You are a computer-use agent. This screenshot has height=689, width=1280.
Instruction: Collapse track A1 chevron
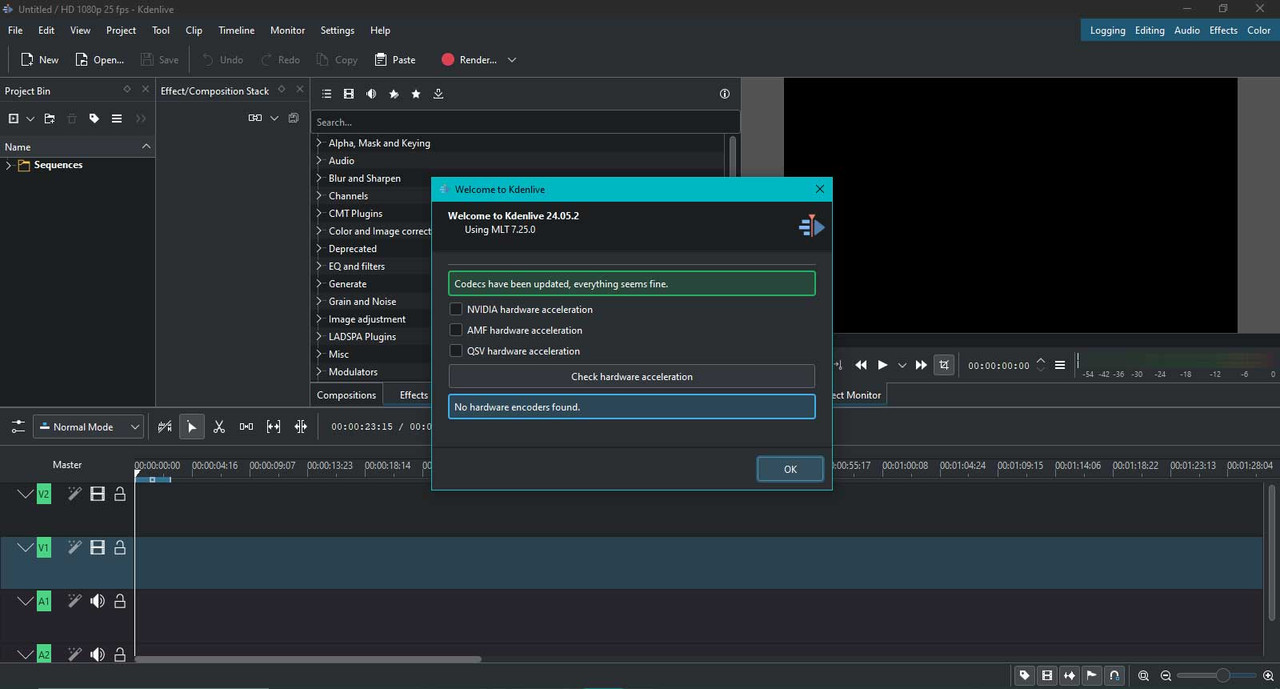(x=25, y=601)
